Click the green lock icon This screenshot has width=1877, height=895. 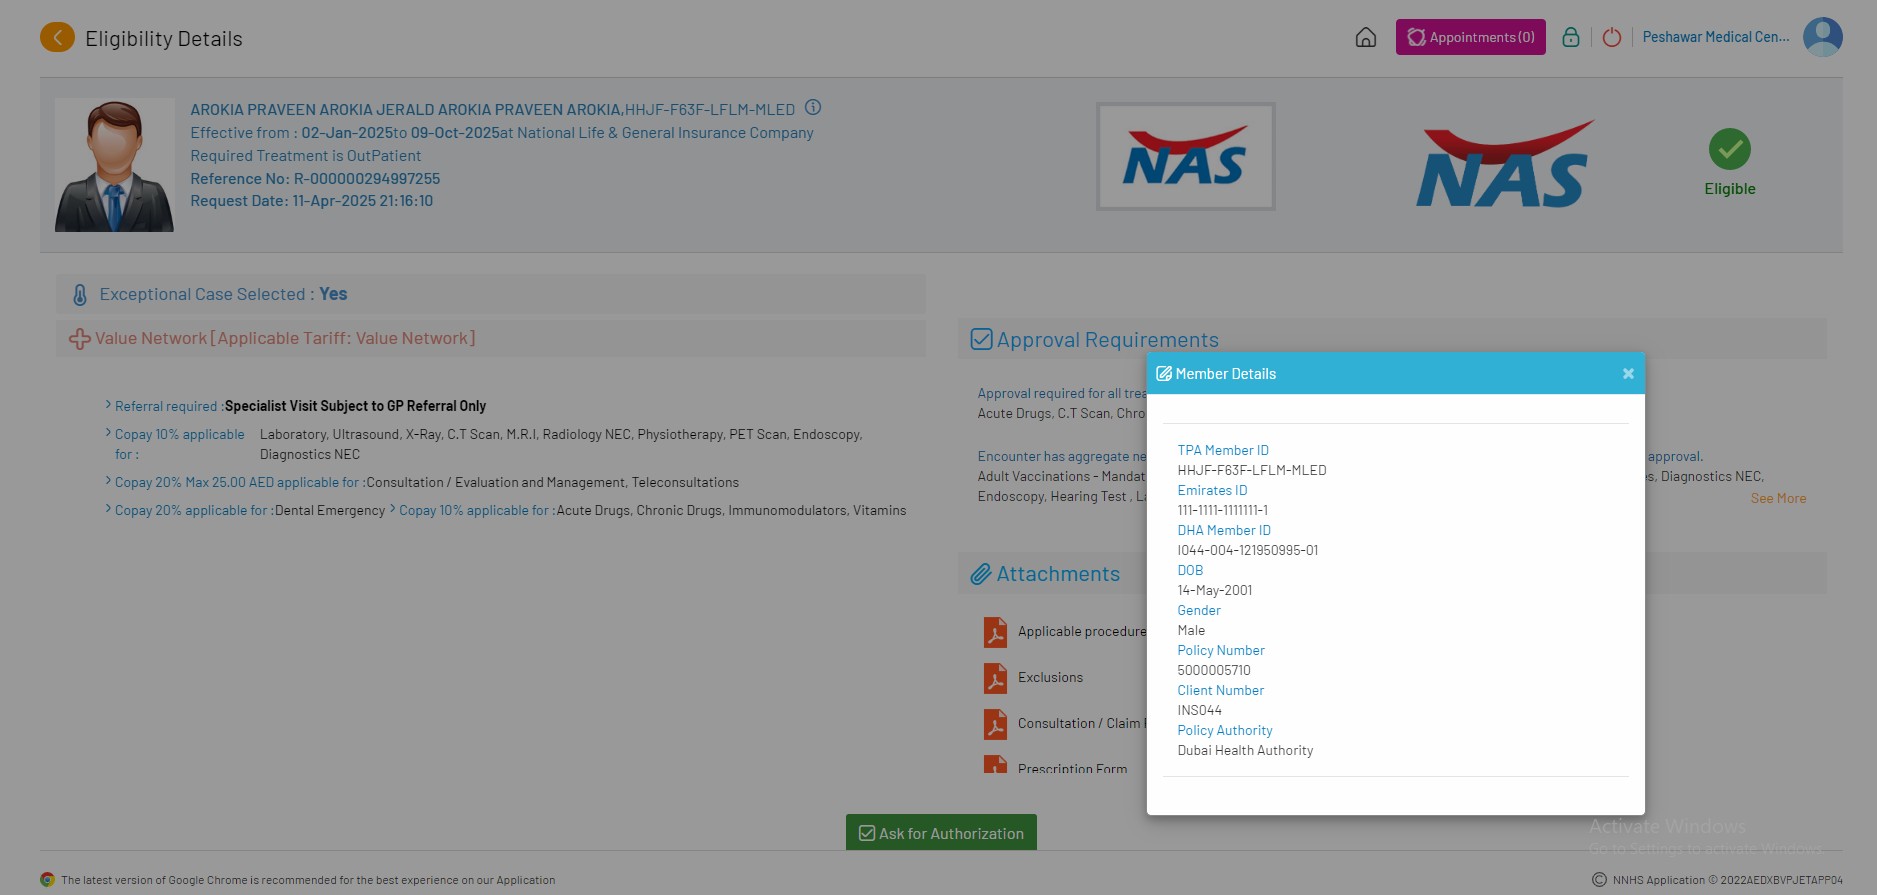[1570, 37]
